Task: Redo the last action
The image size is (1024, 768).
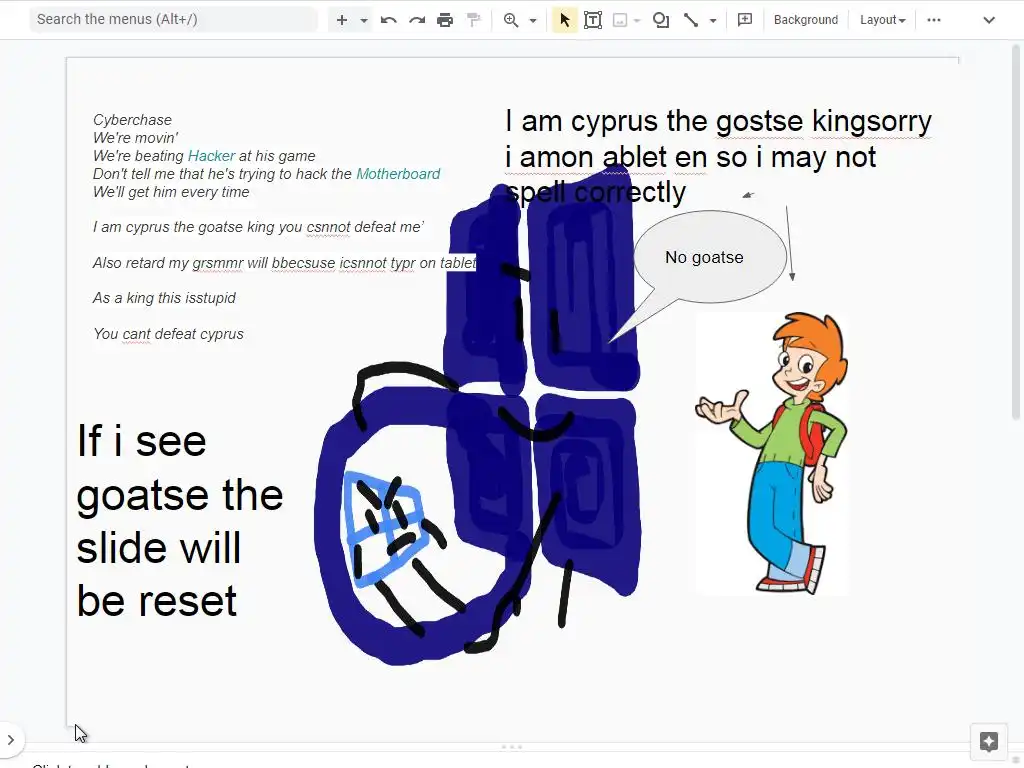Action: pyautogui.click(x=417, y=20)
